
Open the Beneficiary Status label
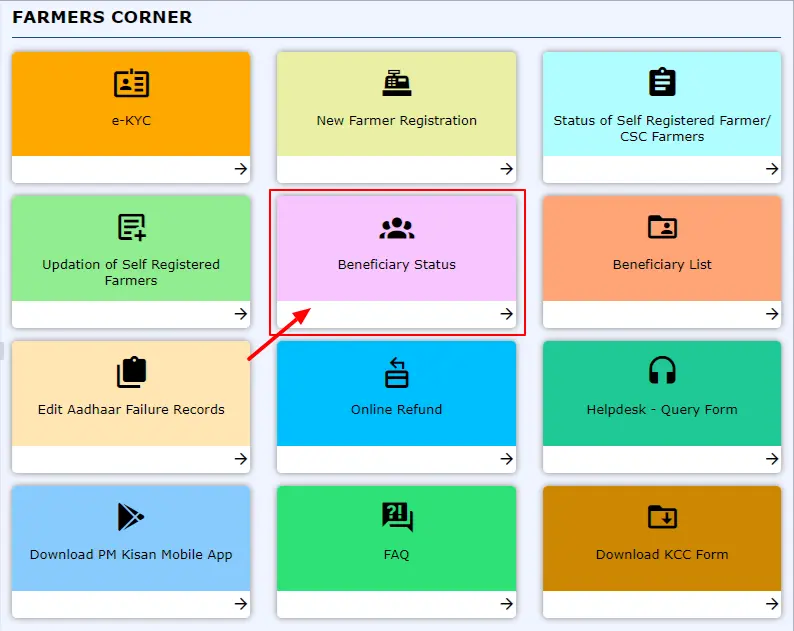pos(396,264)
